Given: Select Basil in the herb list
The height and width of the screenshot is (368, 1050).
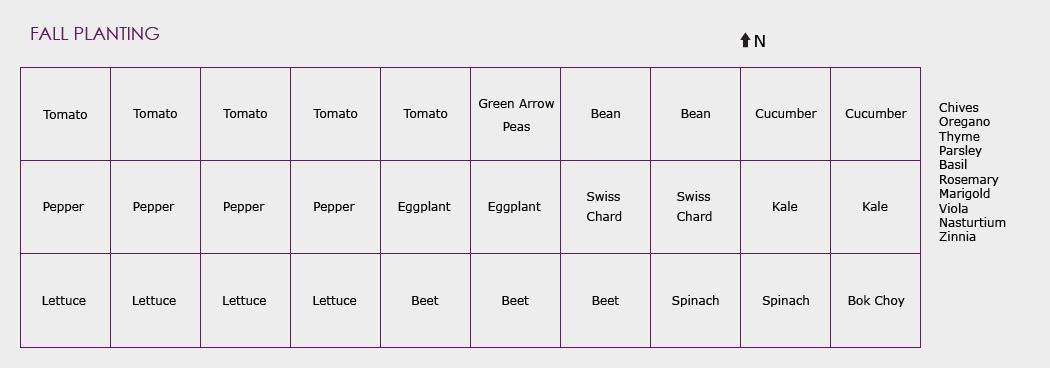Looking at the screenshot, I should (953, 165).
